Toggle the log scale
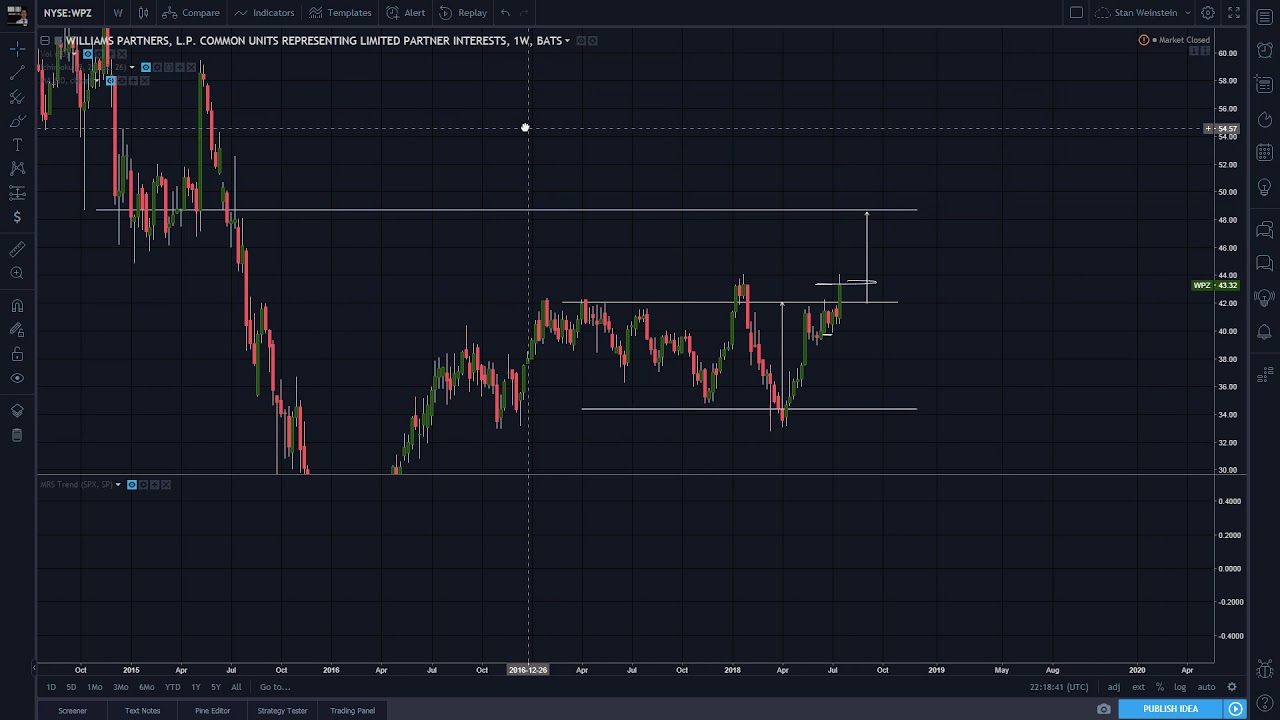1280x720 pixels. [1180, 687]
